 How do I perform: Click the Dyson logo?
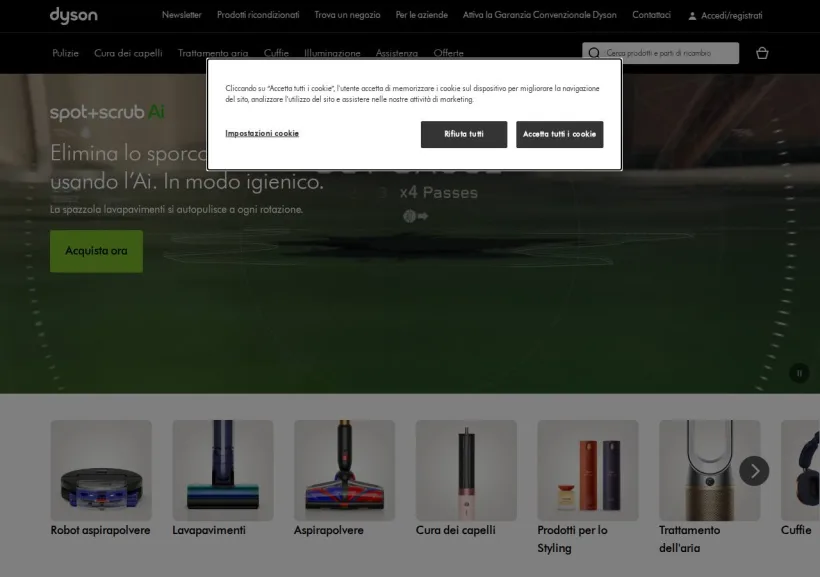pos(74,15)
